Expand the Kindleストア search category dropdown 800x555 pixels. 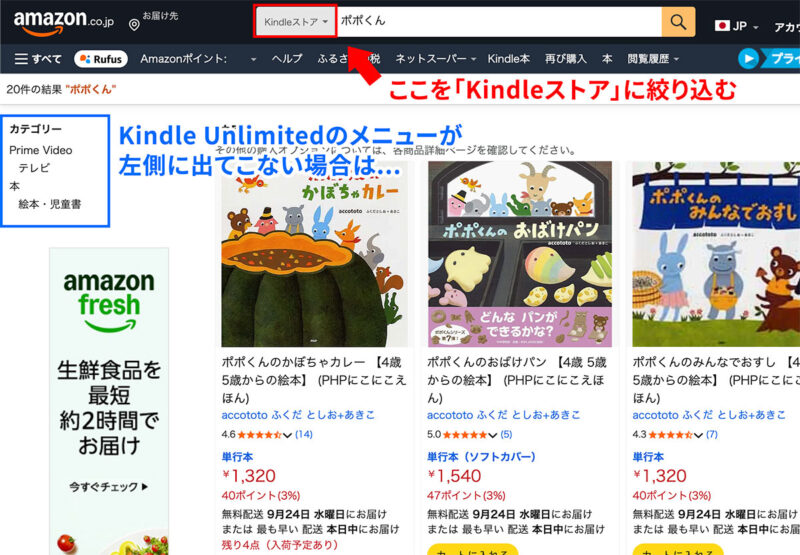[x=295, y=21]
